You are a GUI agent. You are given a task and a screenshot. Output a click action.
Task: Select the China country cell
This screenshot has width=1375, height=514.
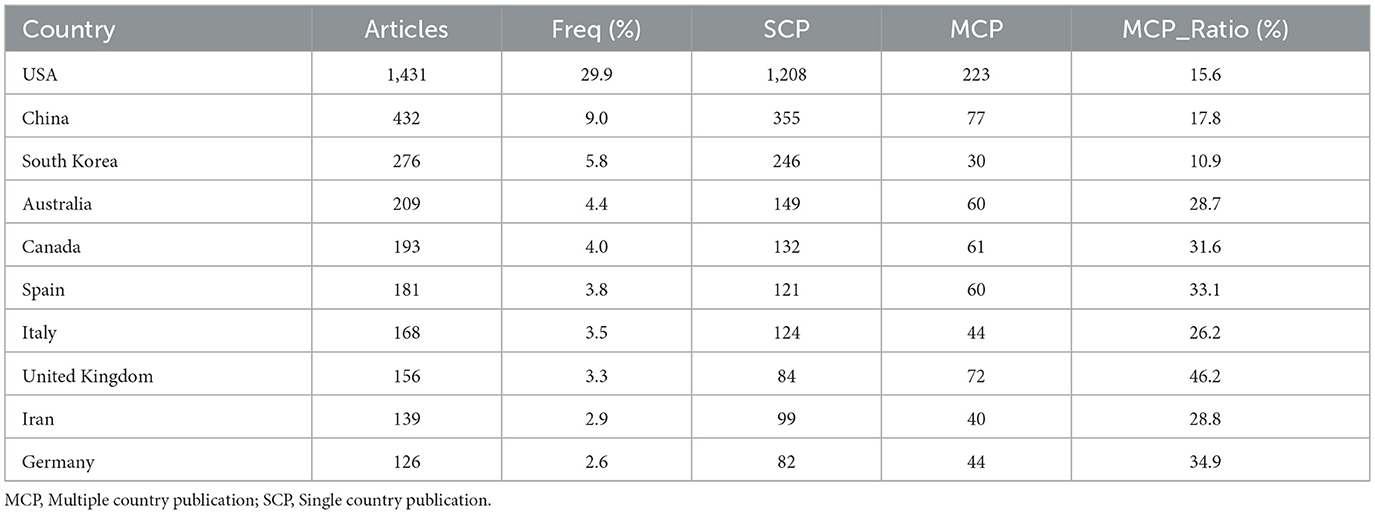[x=44, y=118]
